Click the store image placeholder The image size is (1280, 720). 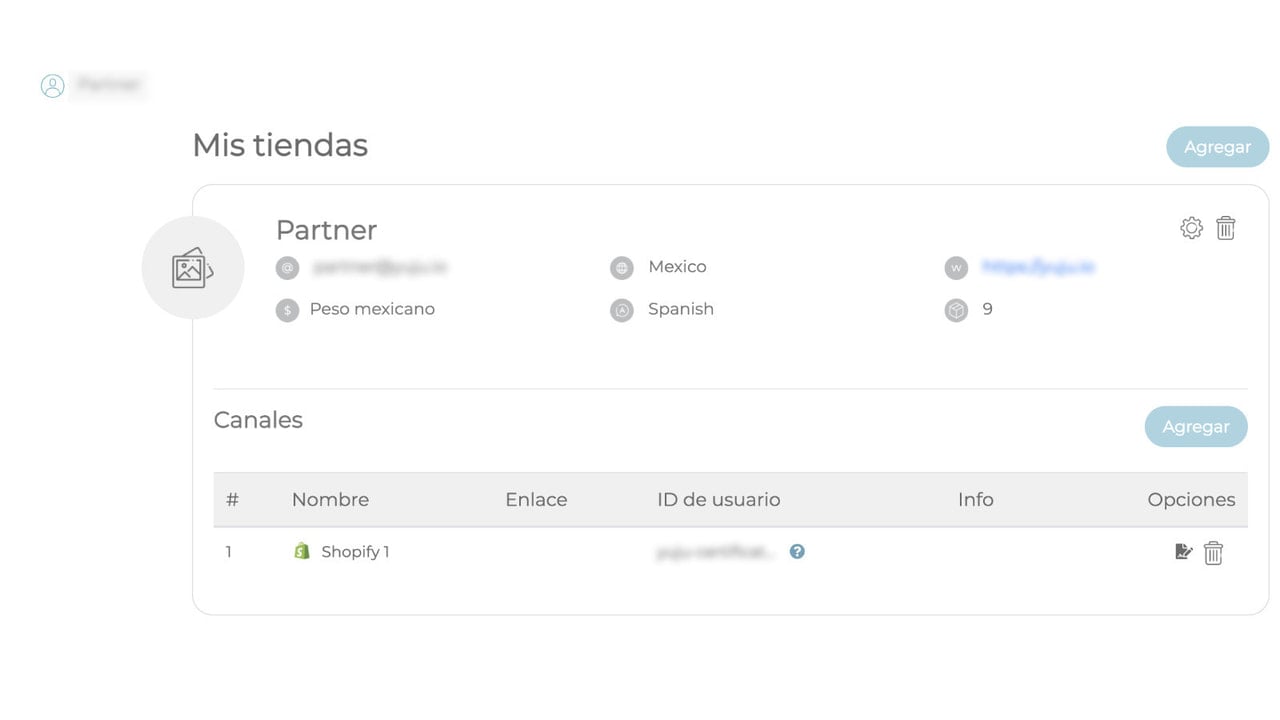pyautogui.click(x=193, y=268)
